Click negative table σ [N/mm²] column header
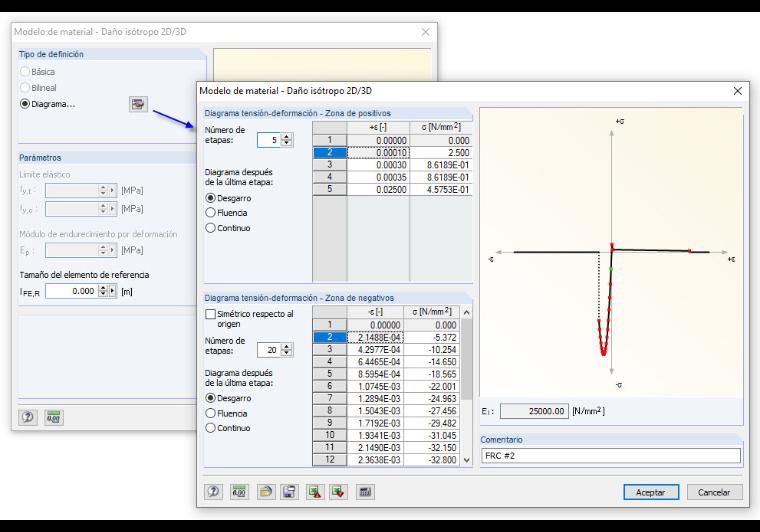The height and width of the screenshot is (532, 760). pyautogui.click(x=431, y=312)
